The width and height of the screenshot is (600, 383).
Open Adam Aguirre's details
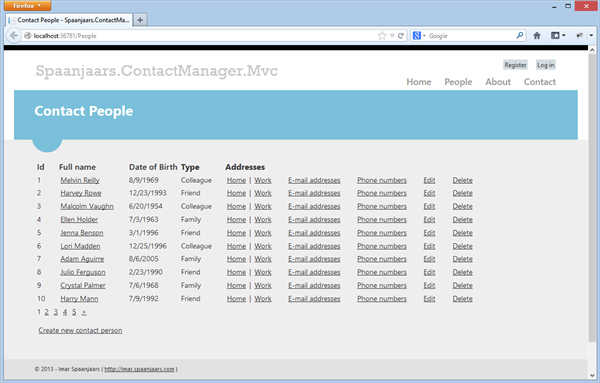tap(82, 259)
